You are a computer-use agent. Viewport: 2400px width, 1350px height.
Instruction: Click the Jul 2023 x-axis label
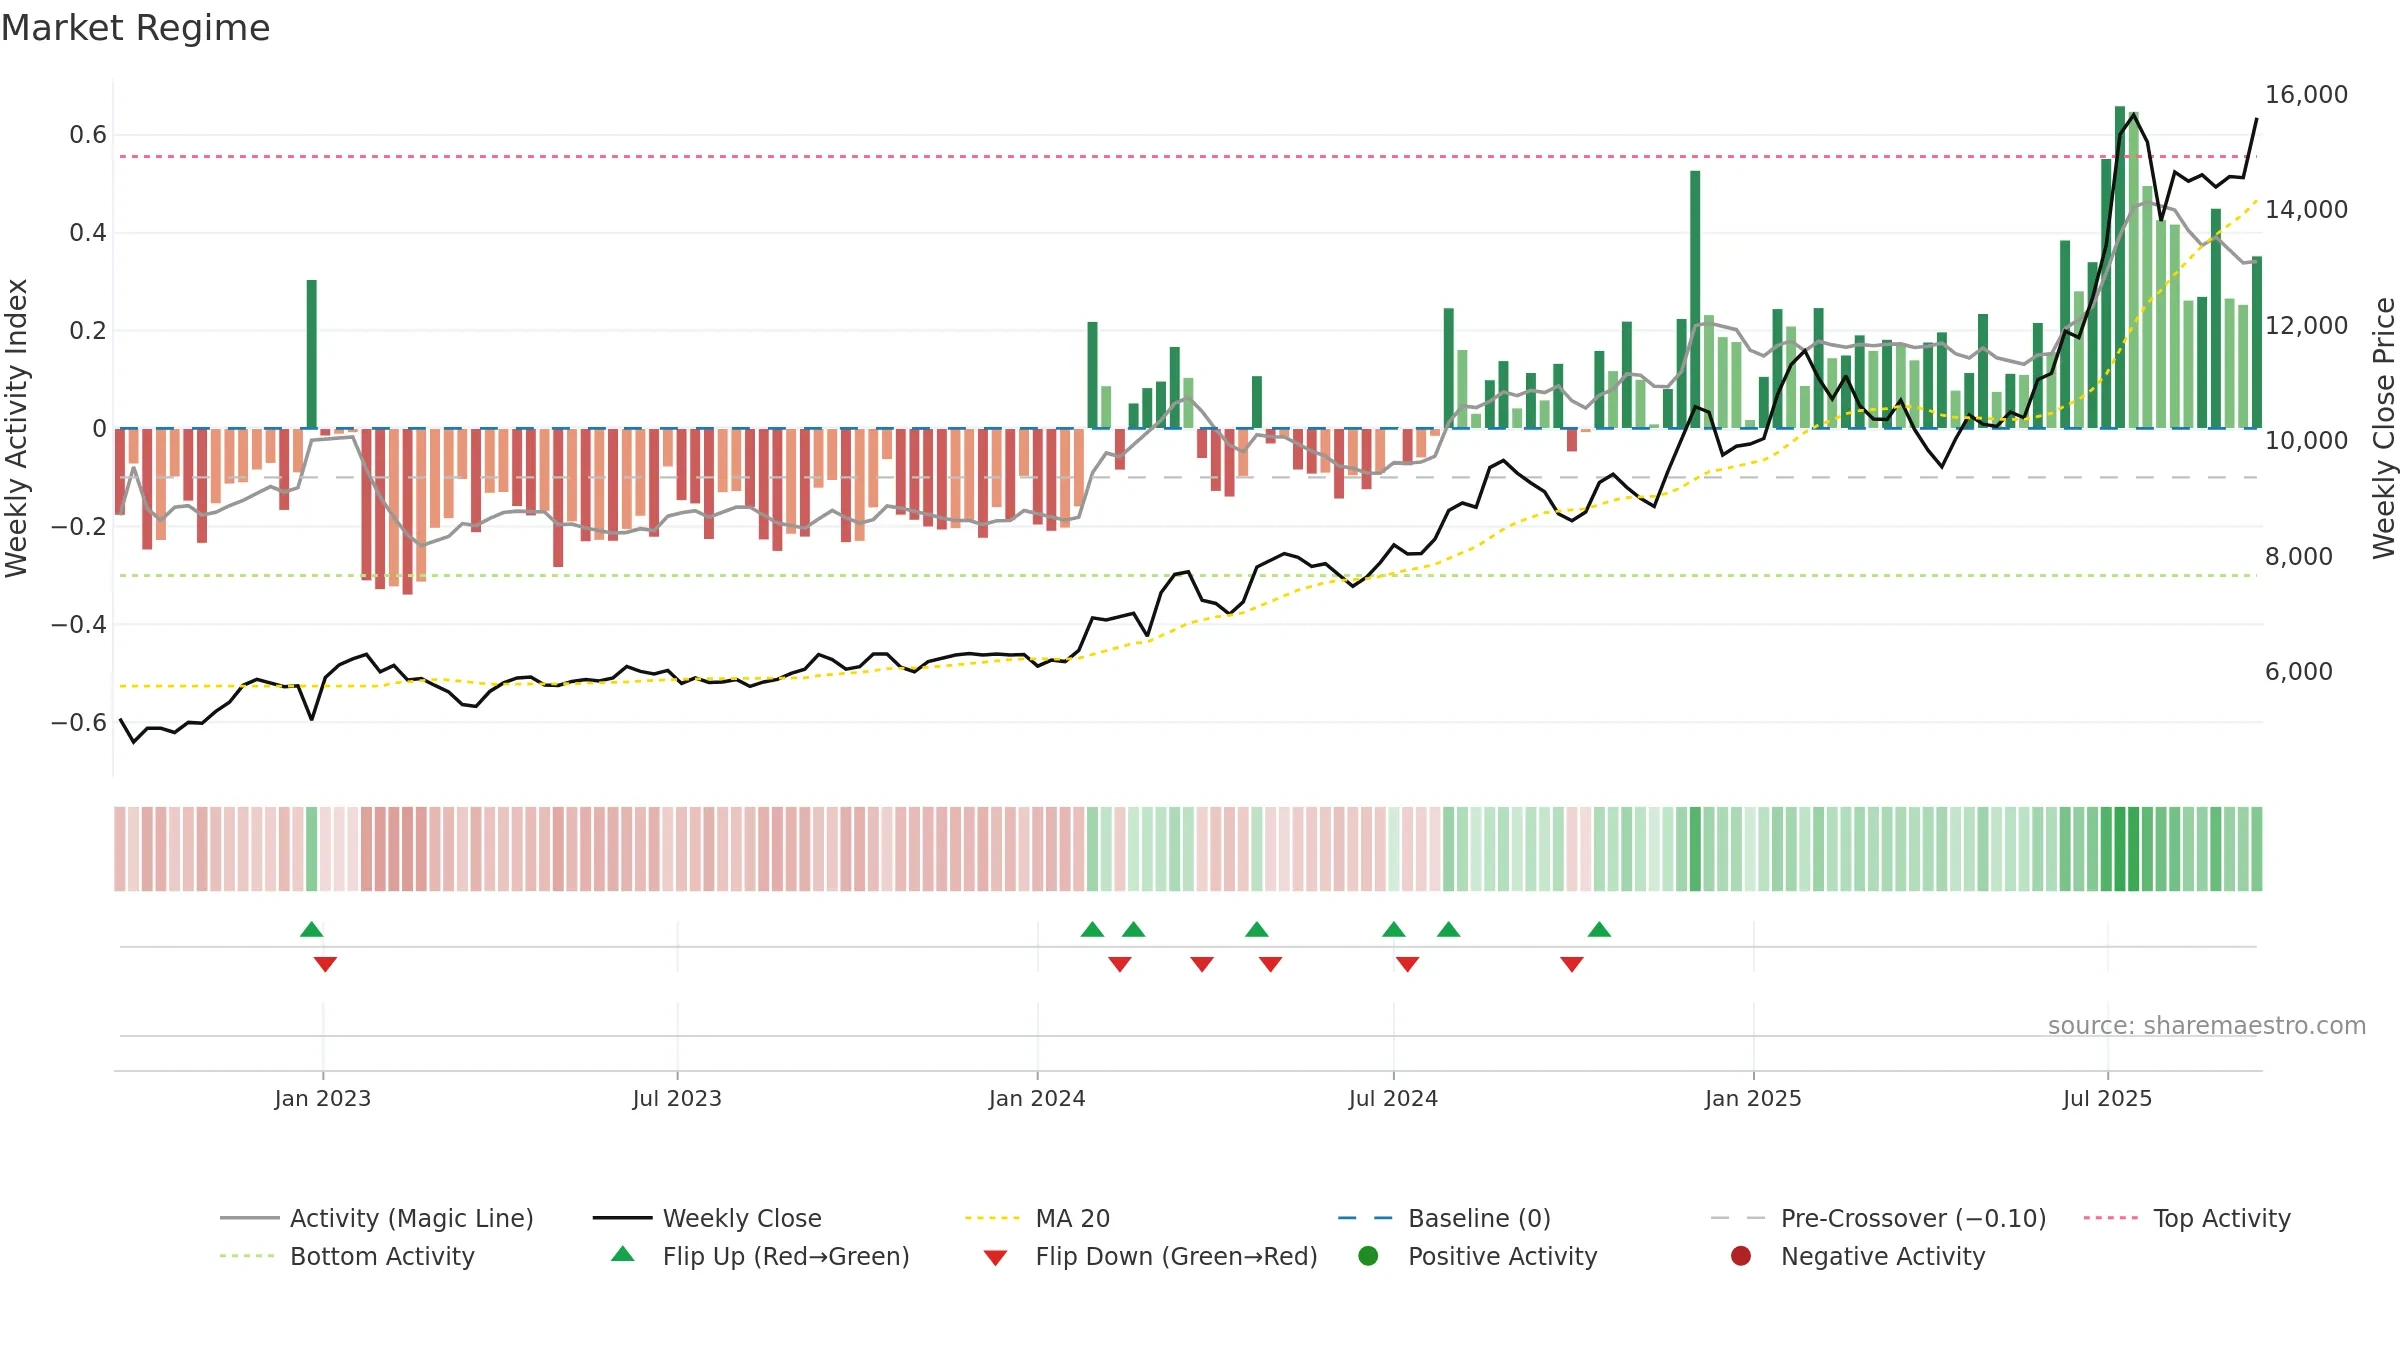(x=677, y=1098)
